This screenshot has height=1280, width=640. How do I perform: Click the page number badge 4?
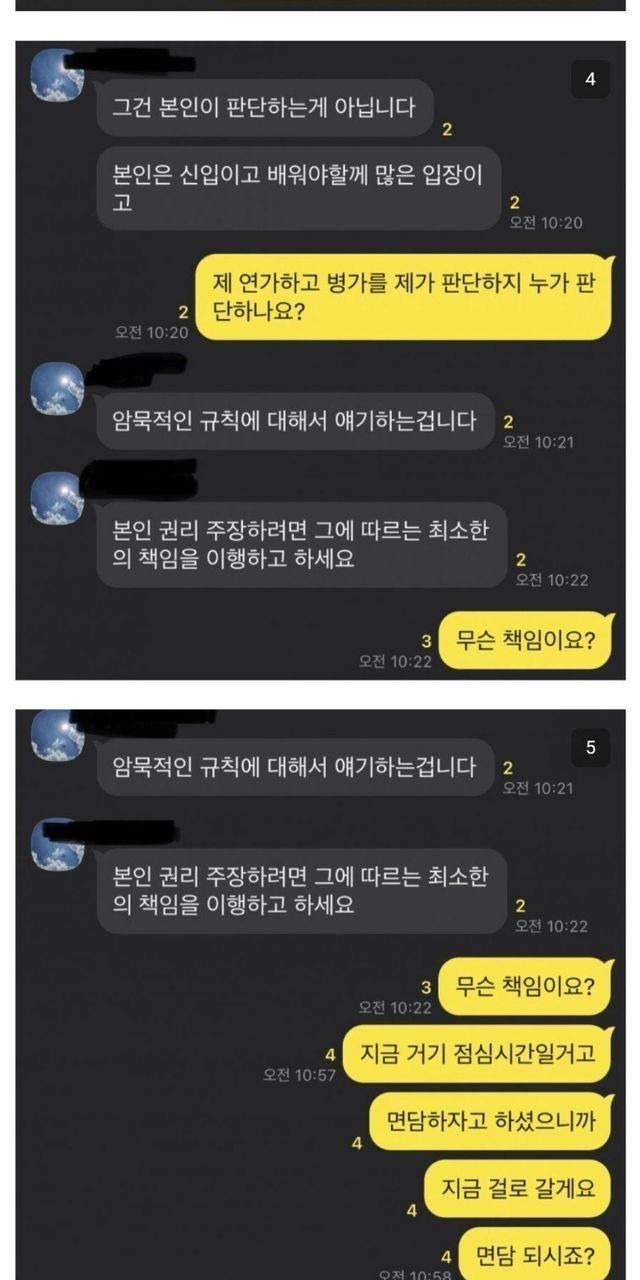coord(590,79)
